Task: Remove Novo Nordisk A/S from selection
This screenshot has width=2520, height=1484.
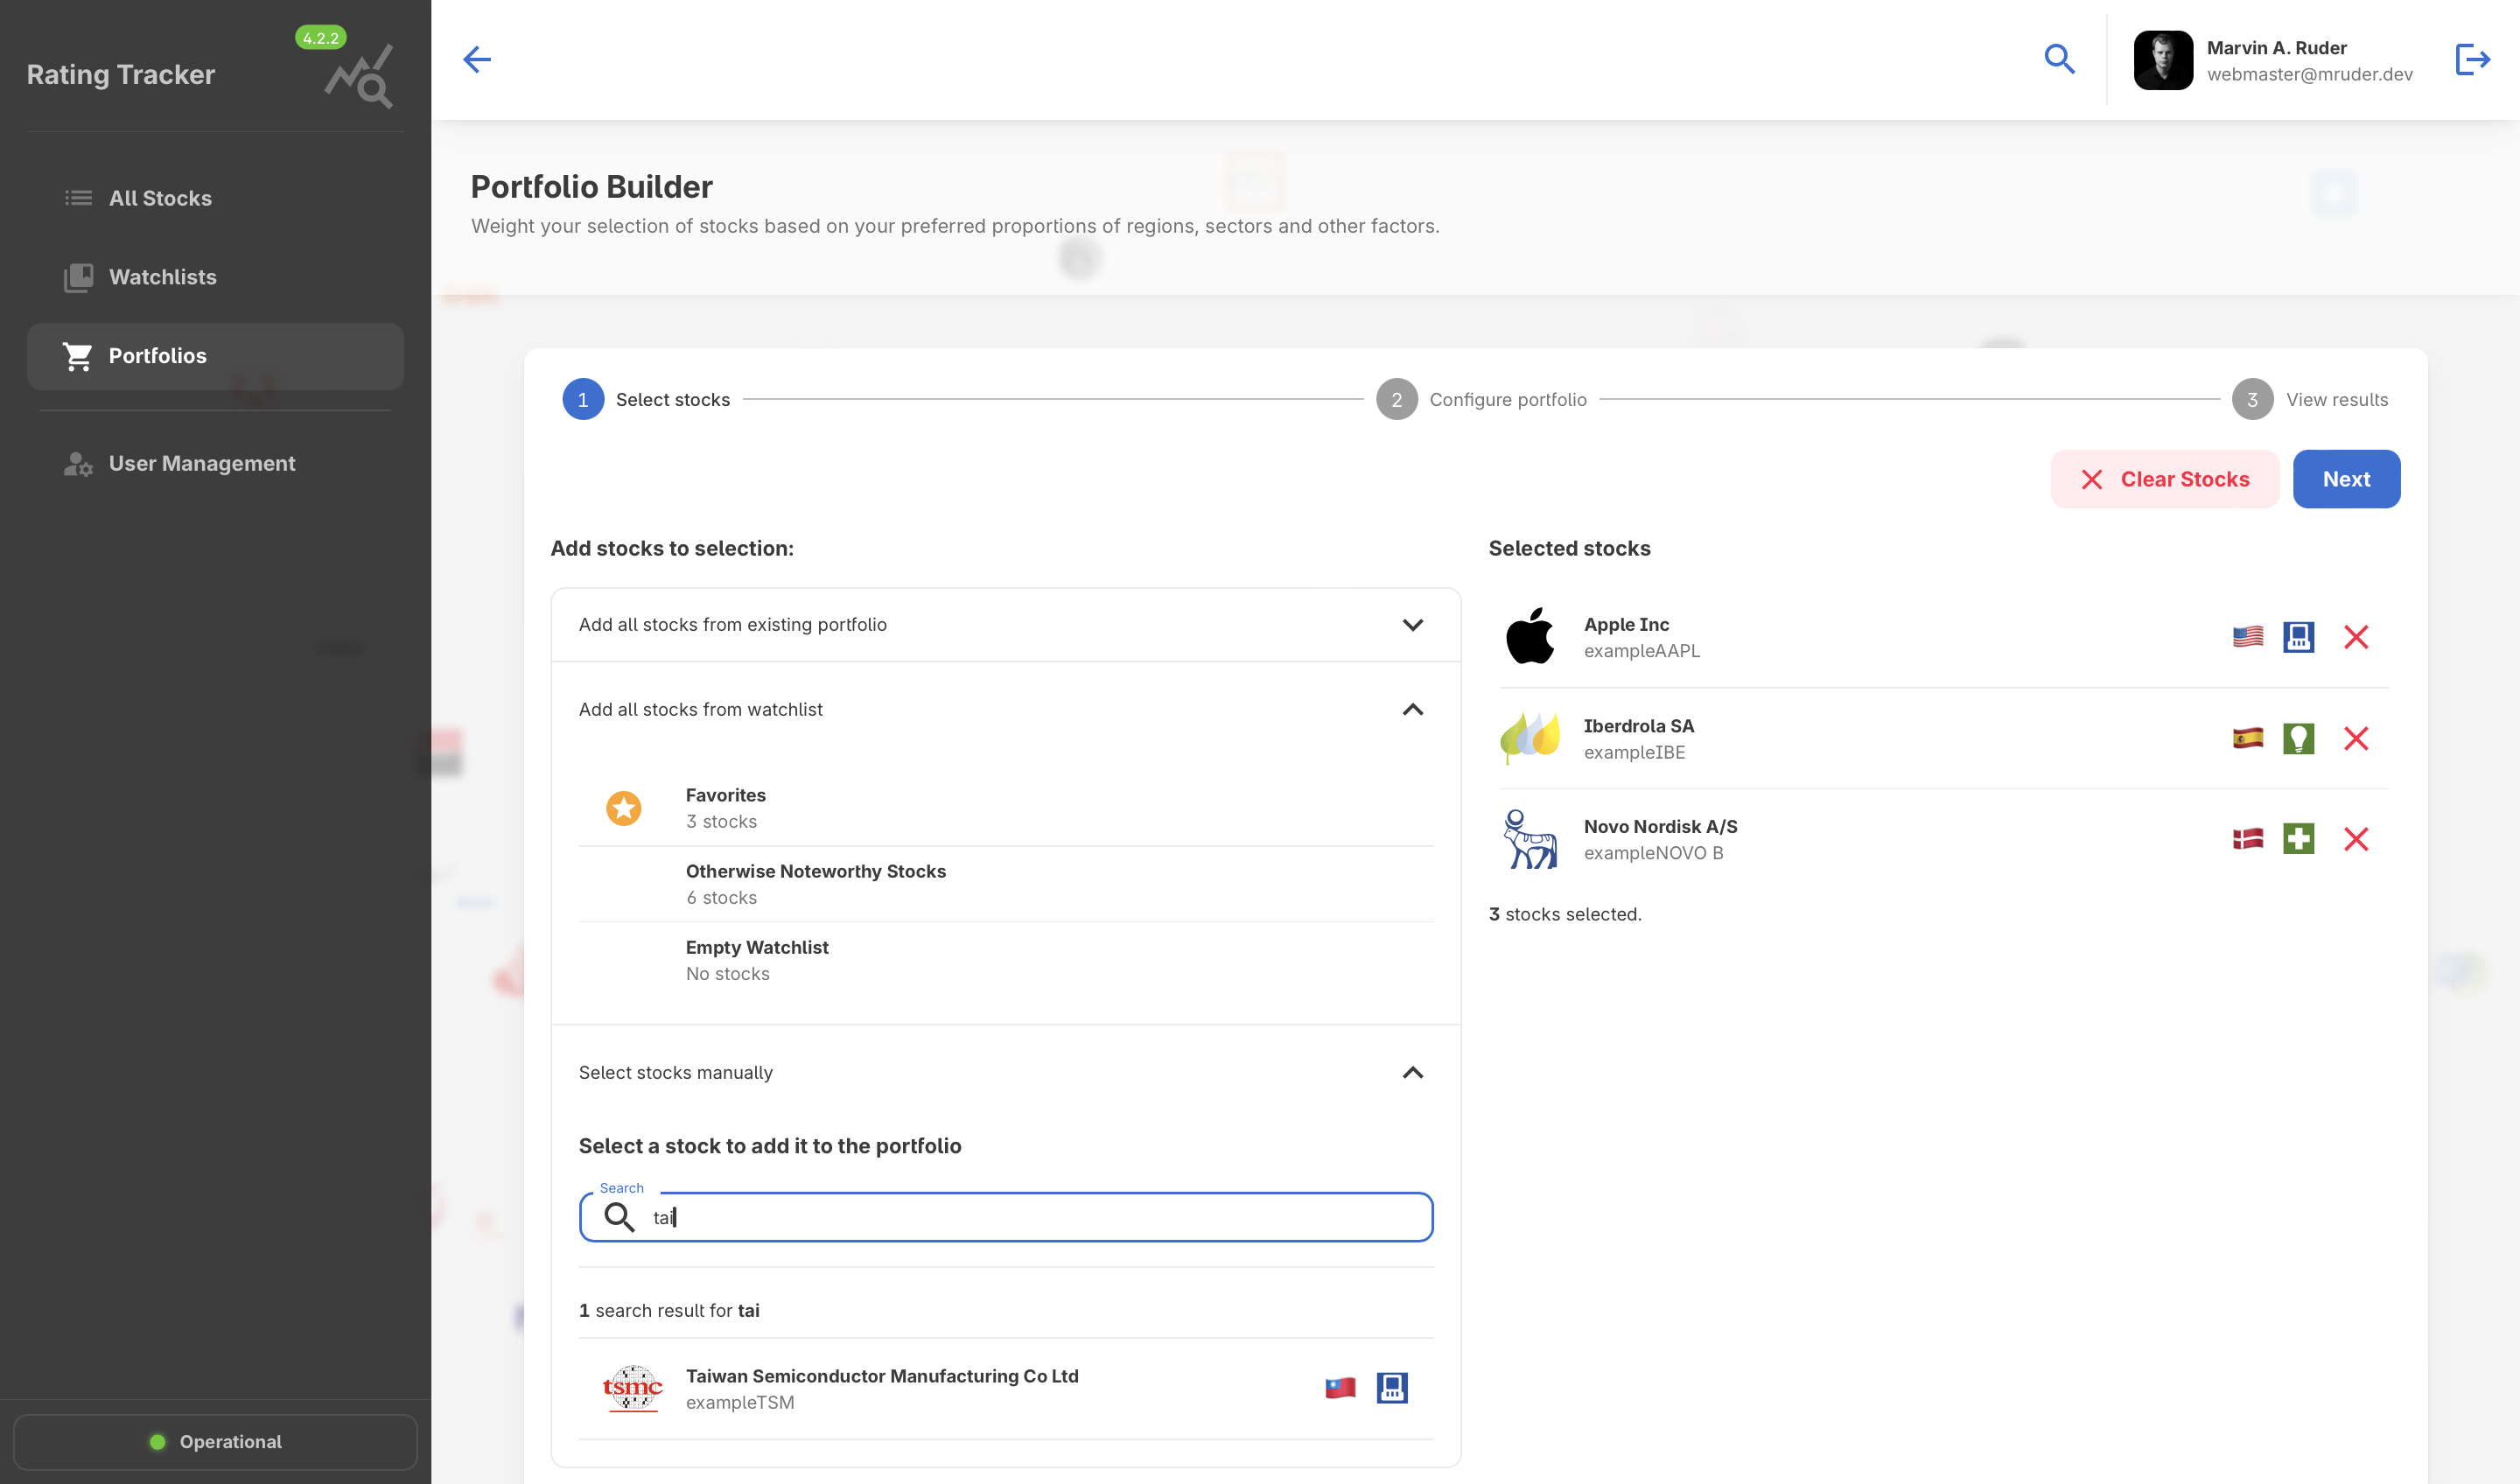Action: tap(2356, 839)
